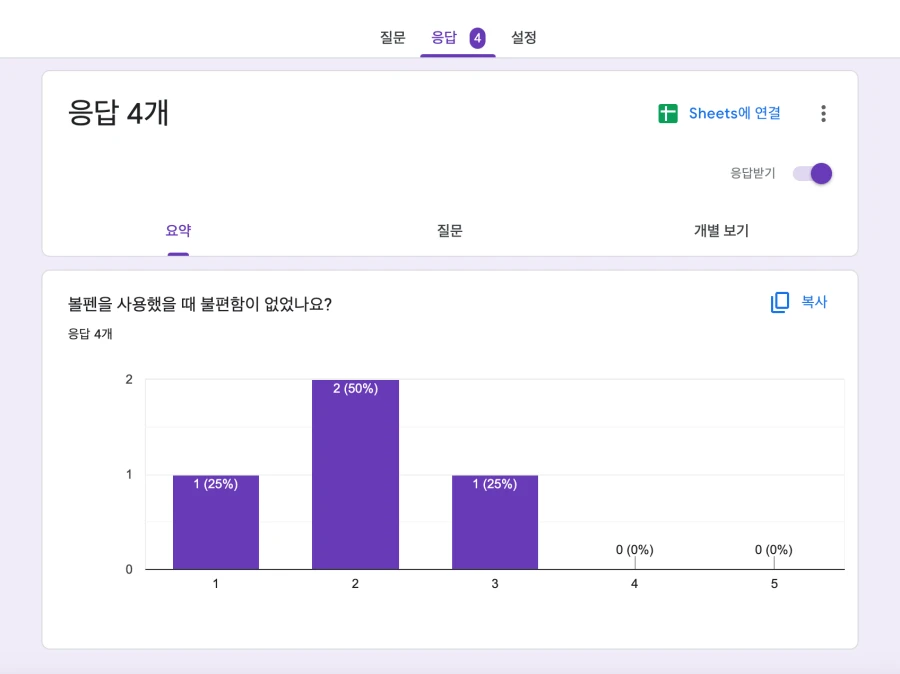Click the Sheets에 연결 link
The width and height of the screenshot is (900, 674).
point(733,113)
